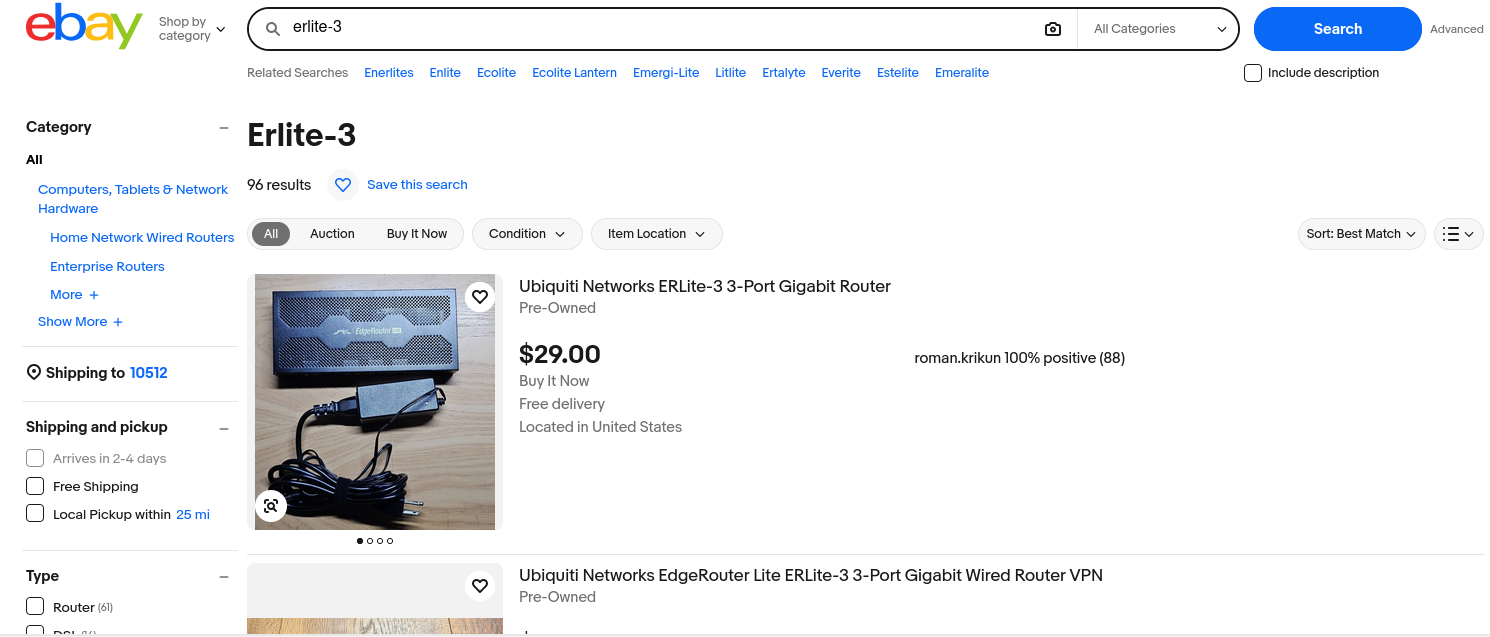Open Enterprise Routers category
The width and height of the screenshot is (1490, 637).
[107, 267]
